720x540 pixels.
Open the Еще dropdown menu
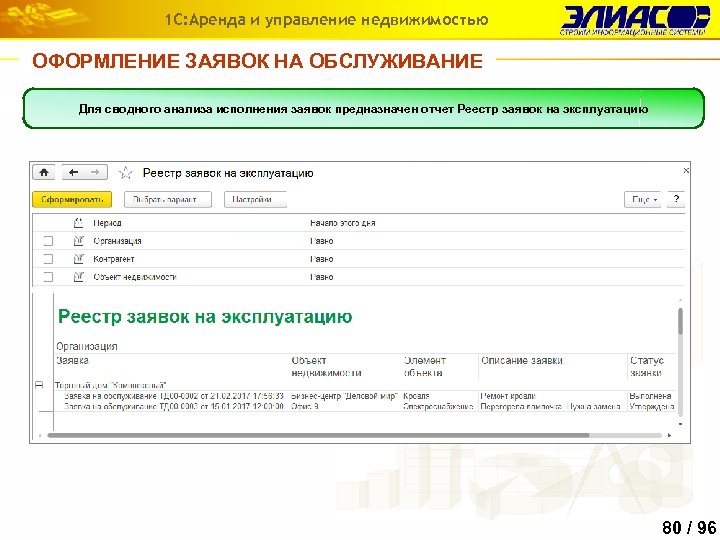pos(642,200)
